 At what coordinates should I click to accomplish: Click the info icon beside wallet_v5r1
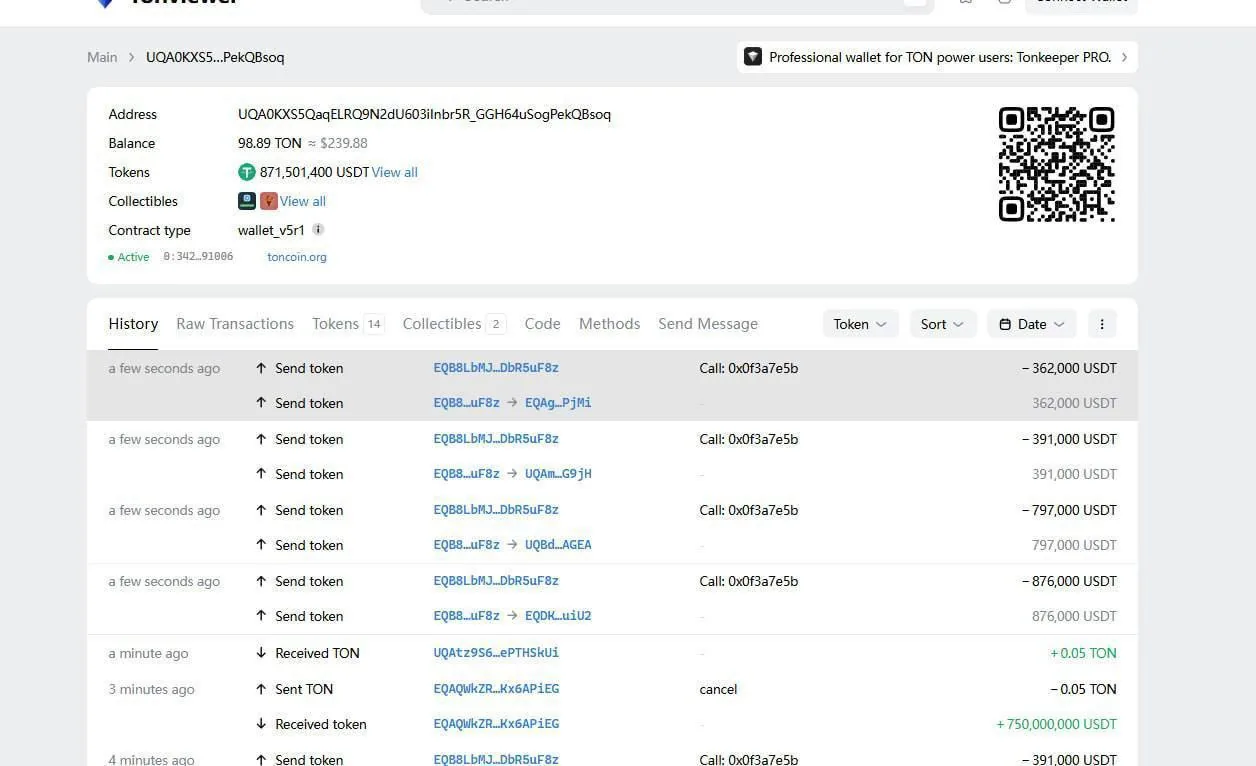pos(318,229)
